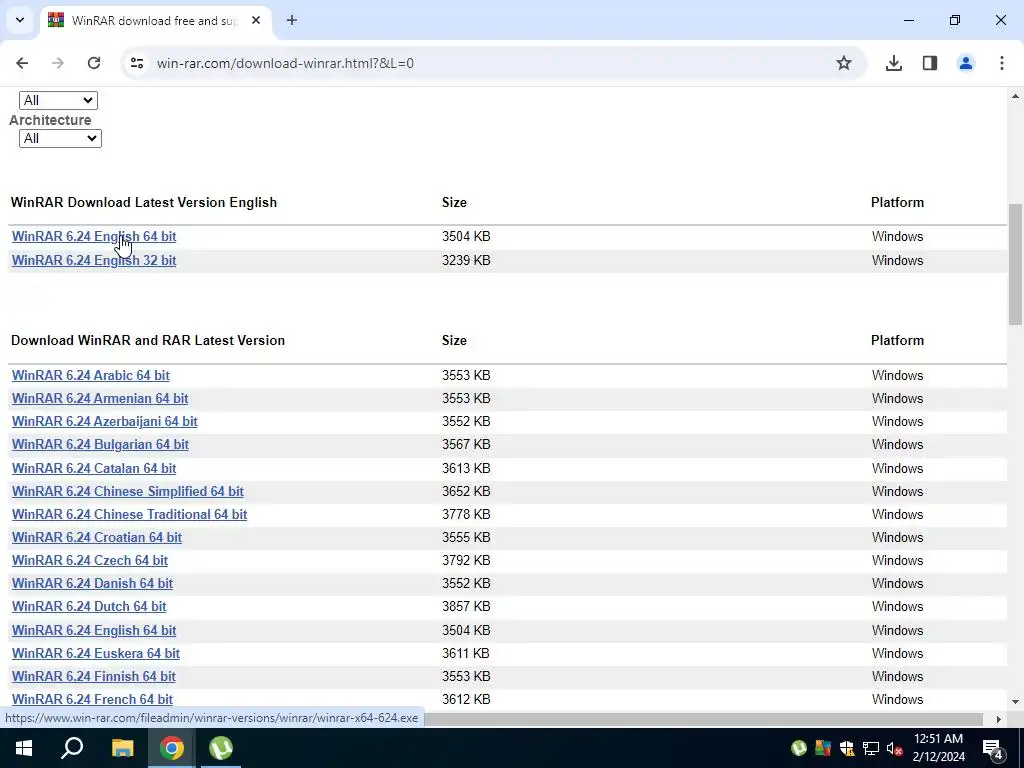Click 3239 KB size cell
Viewport: 1024px width, 768px height.
click(466, 261)
